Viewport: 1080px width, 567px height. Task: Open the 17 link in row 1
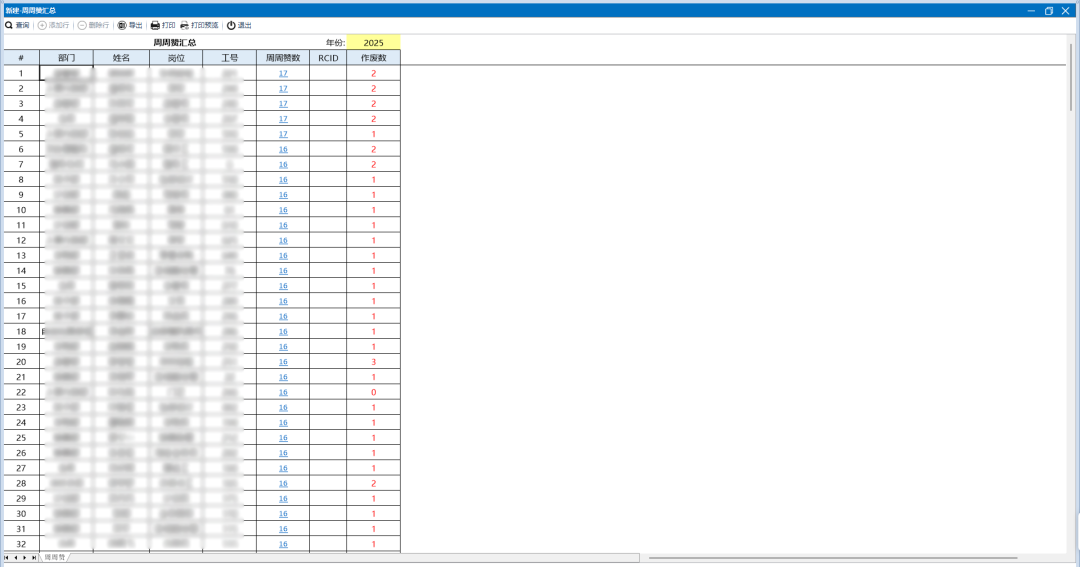pyautogui.click(x=283, y=74)
